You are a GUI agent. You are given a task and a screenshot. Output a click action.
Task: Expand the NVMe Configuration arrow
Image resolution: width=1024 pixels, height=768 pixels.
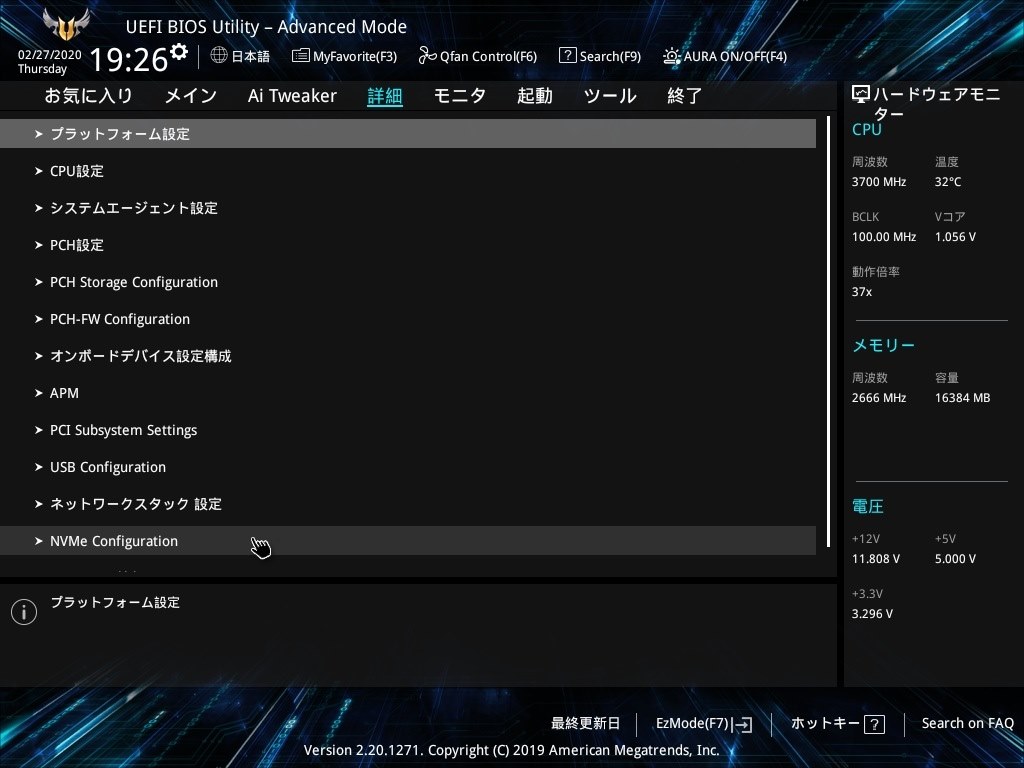click(x=39, y=541)
